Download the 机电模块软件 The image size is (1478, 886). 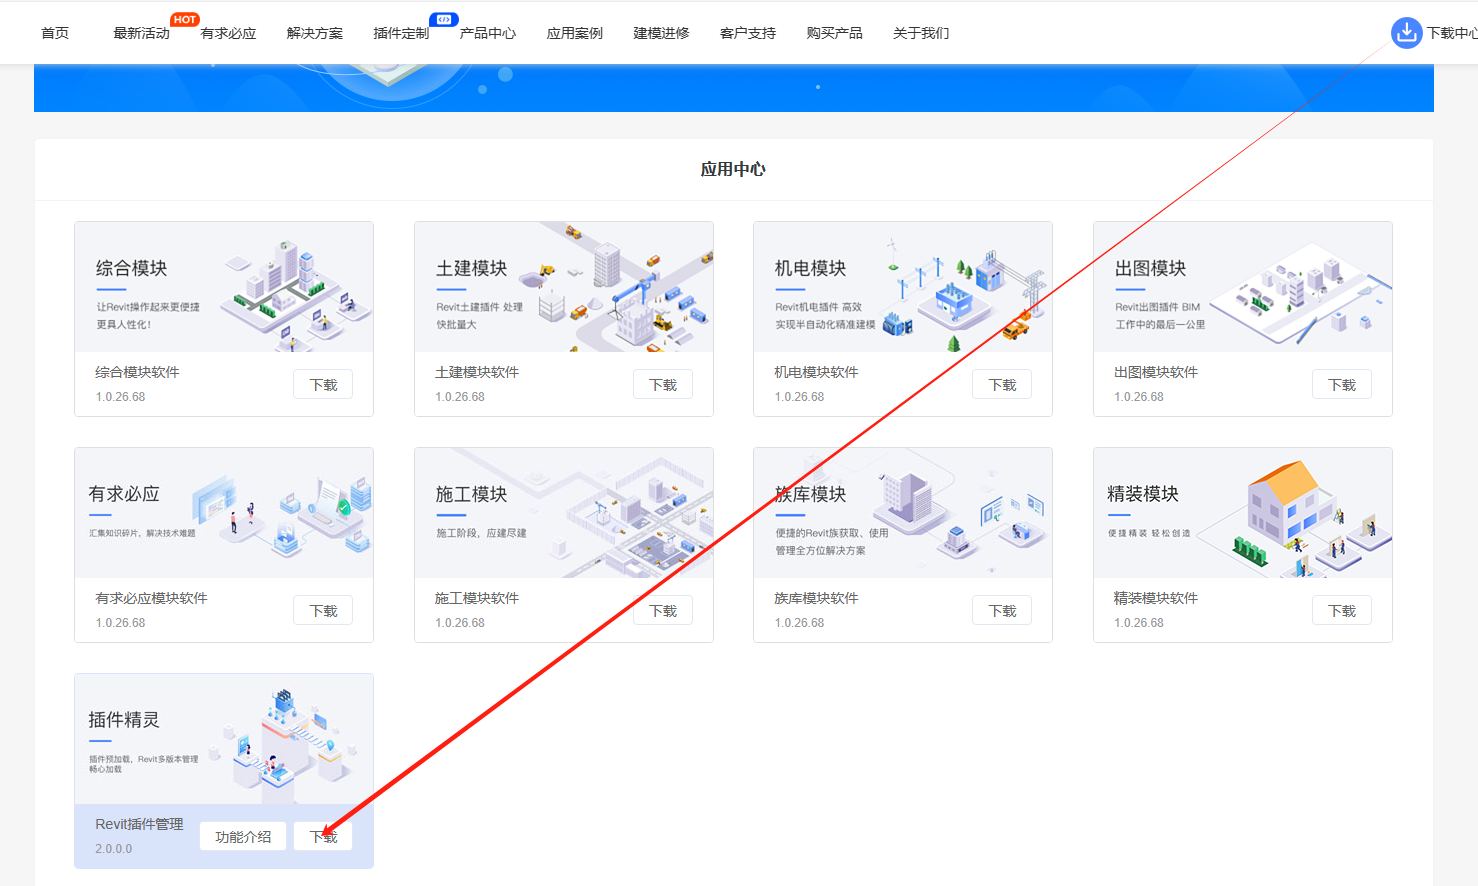coord(1002,385)
